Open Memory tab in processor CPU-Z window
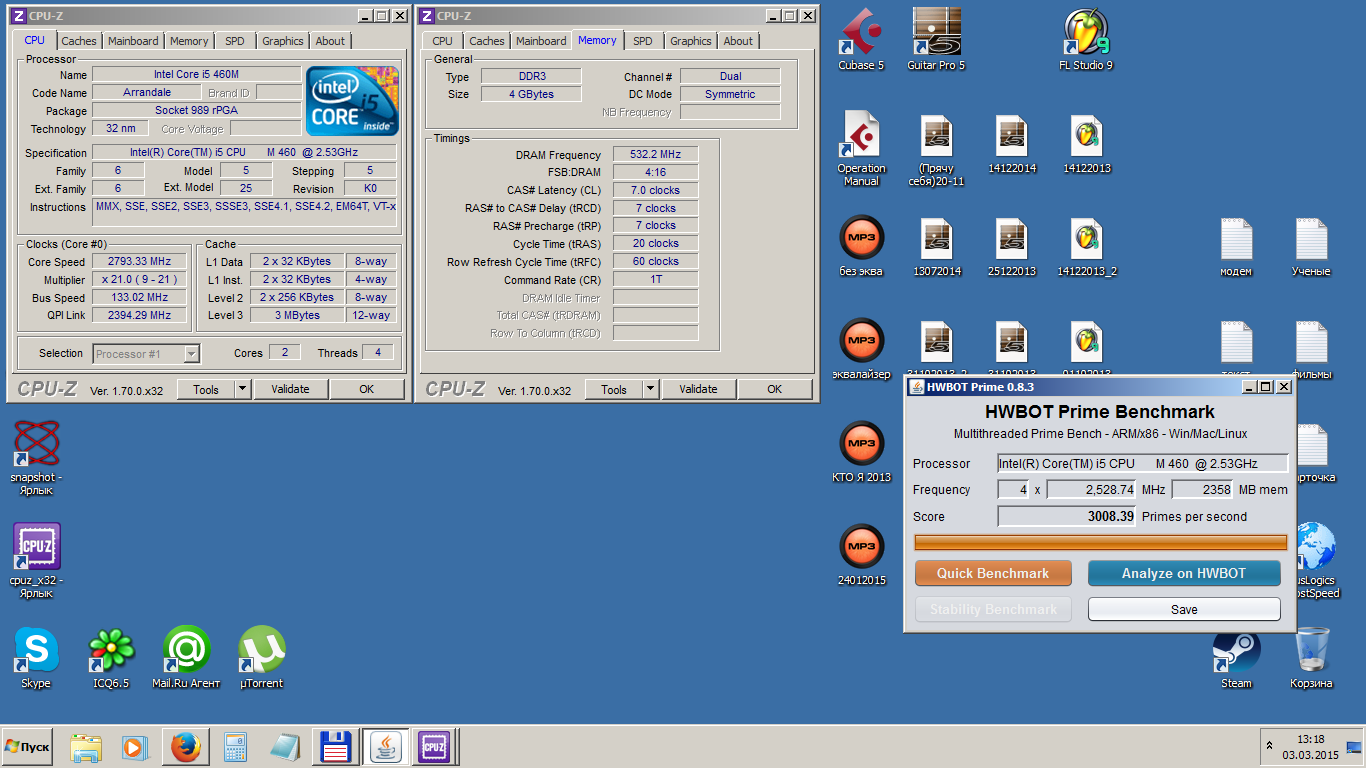Screen dimensions: 1366x768 189,41
